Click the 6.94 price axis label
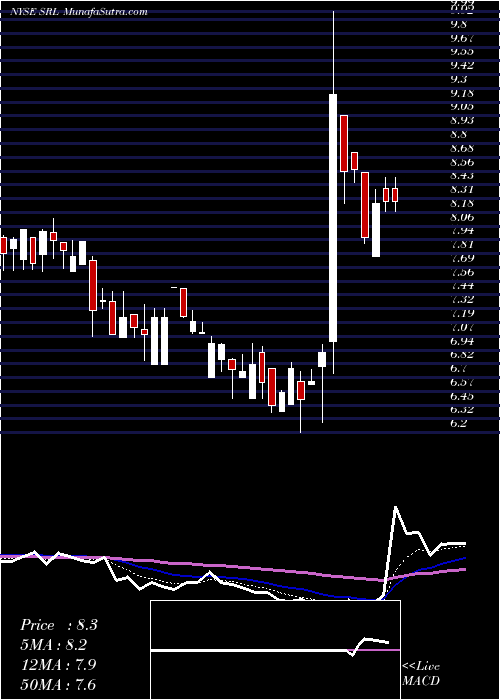The height and width of the screenshot is (700, 500). 462,341
